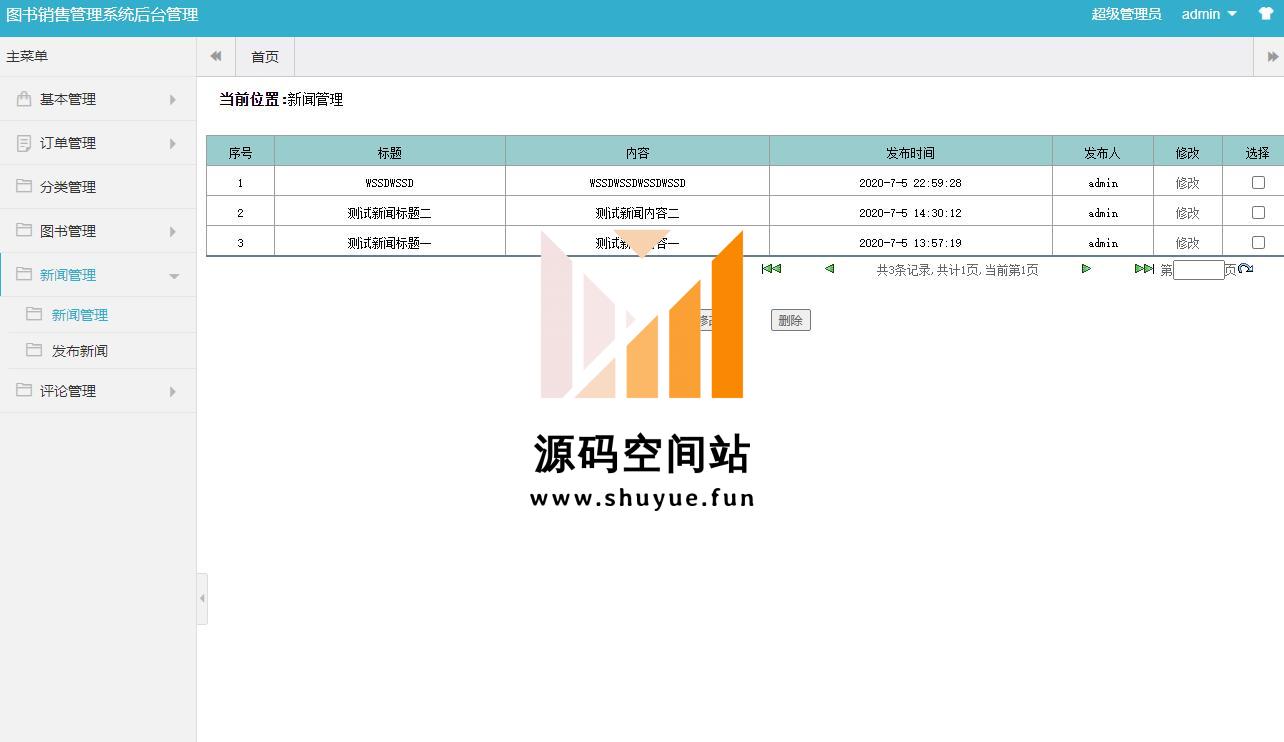The image size is (1284, 742).
Task: Click the 发布时间 column header
Action: 910,152
